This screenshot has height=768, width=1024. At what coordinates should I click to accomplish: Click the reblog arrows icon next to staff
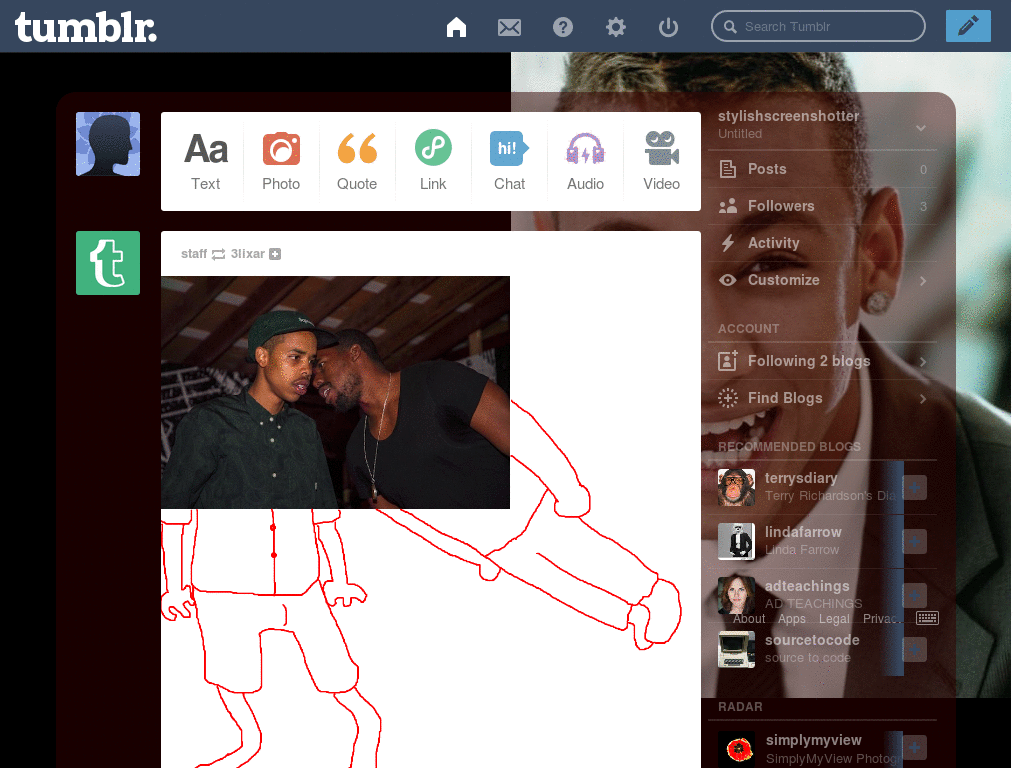tap(219, 254)
